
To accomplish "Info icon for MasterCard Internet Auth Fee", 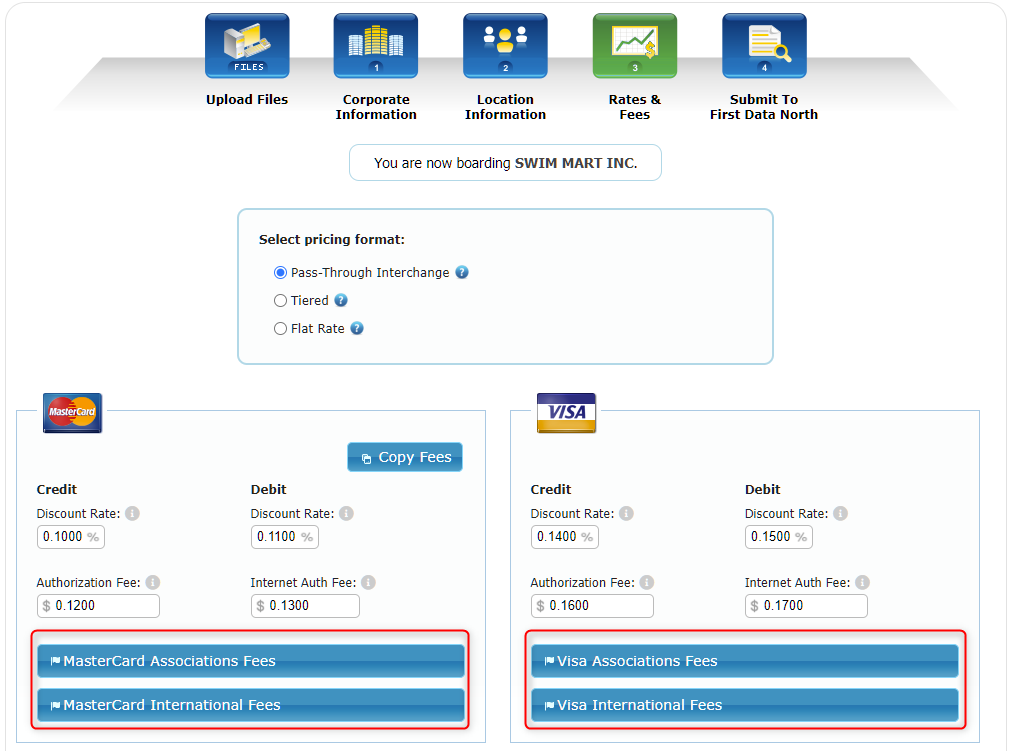I will pyautogui.click(x=368, y=582).
